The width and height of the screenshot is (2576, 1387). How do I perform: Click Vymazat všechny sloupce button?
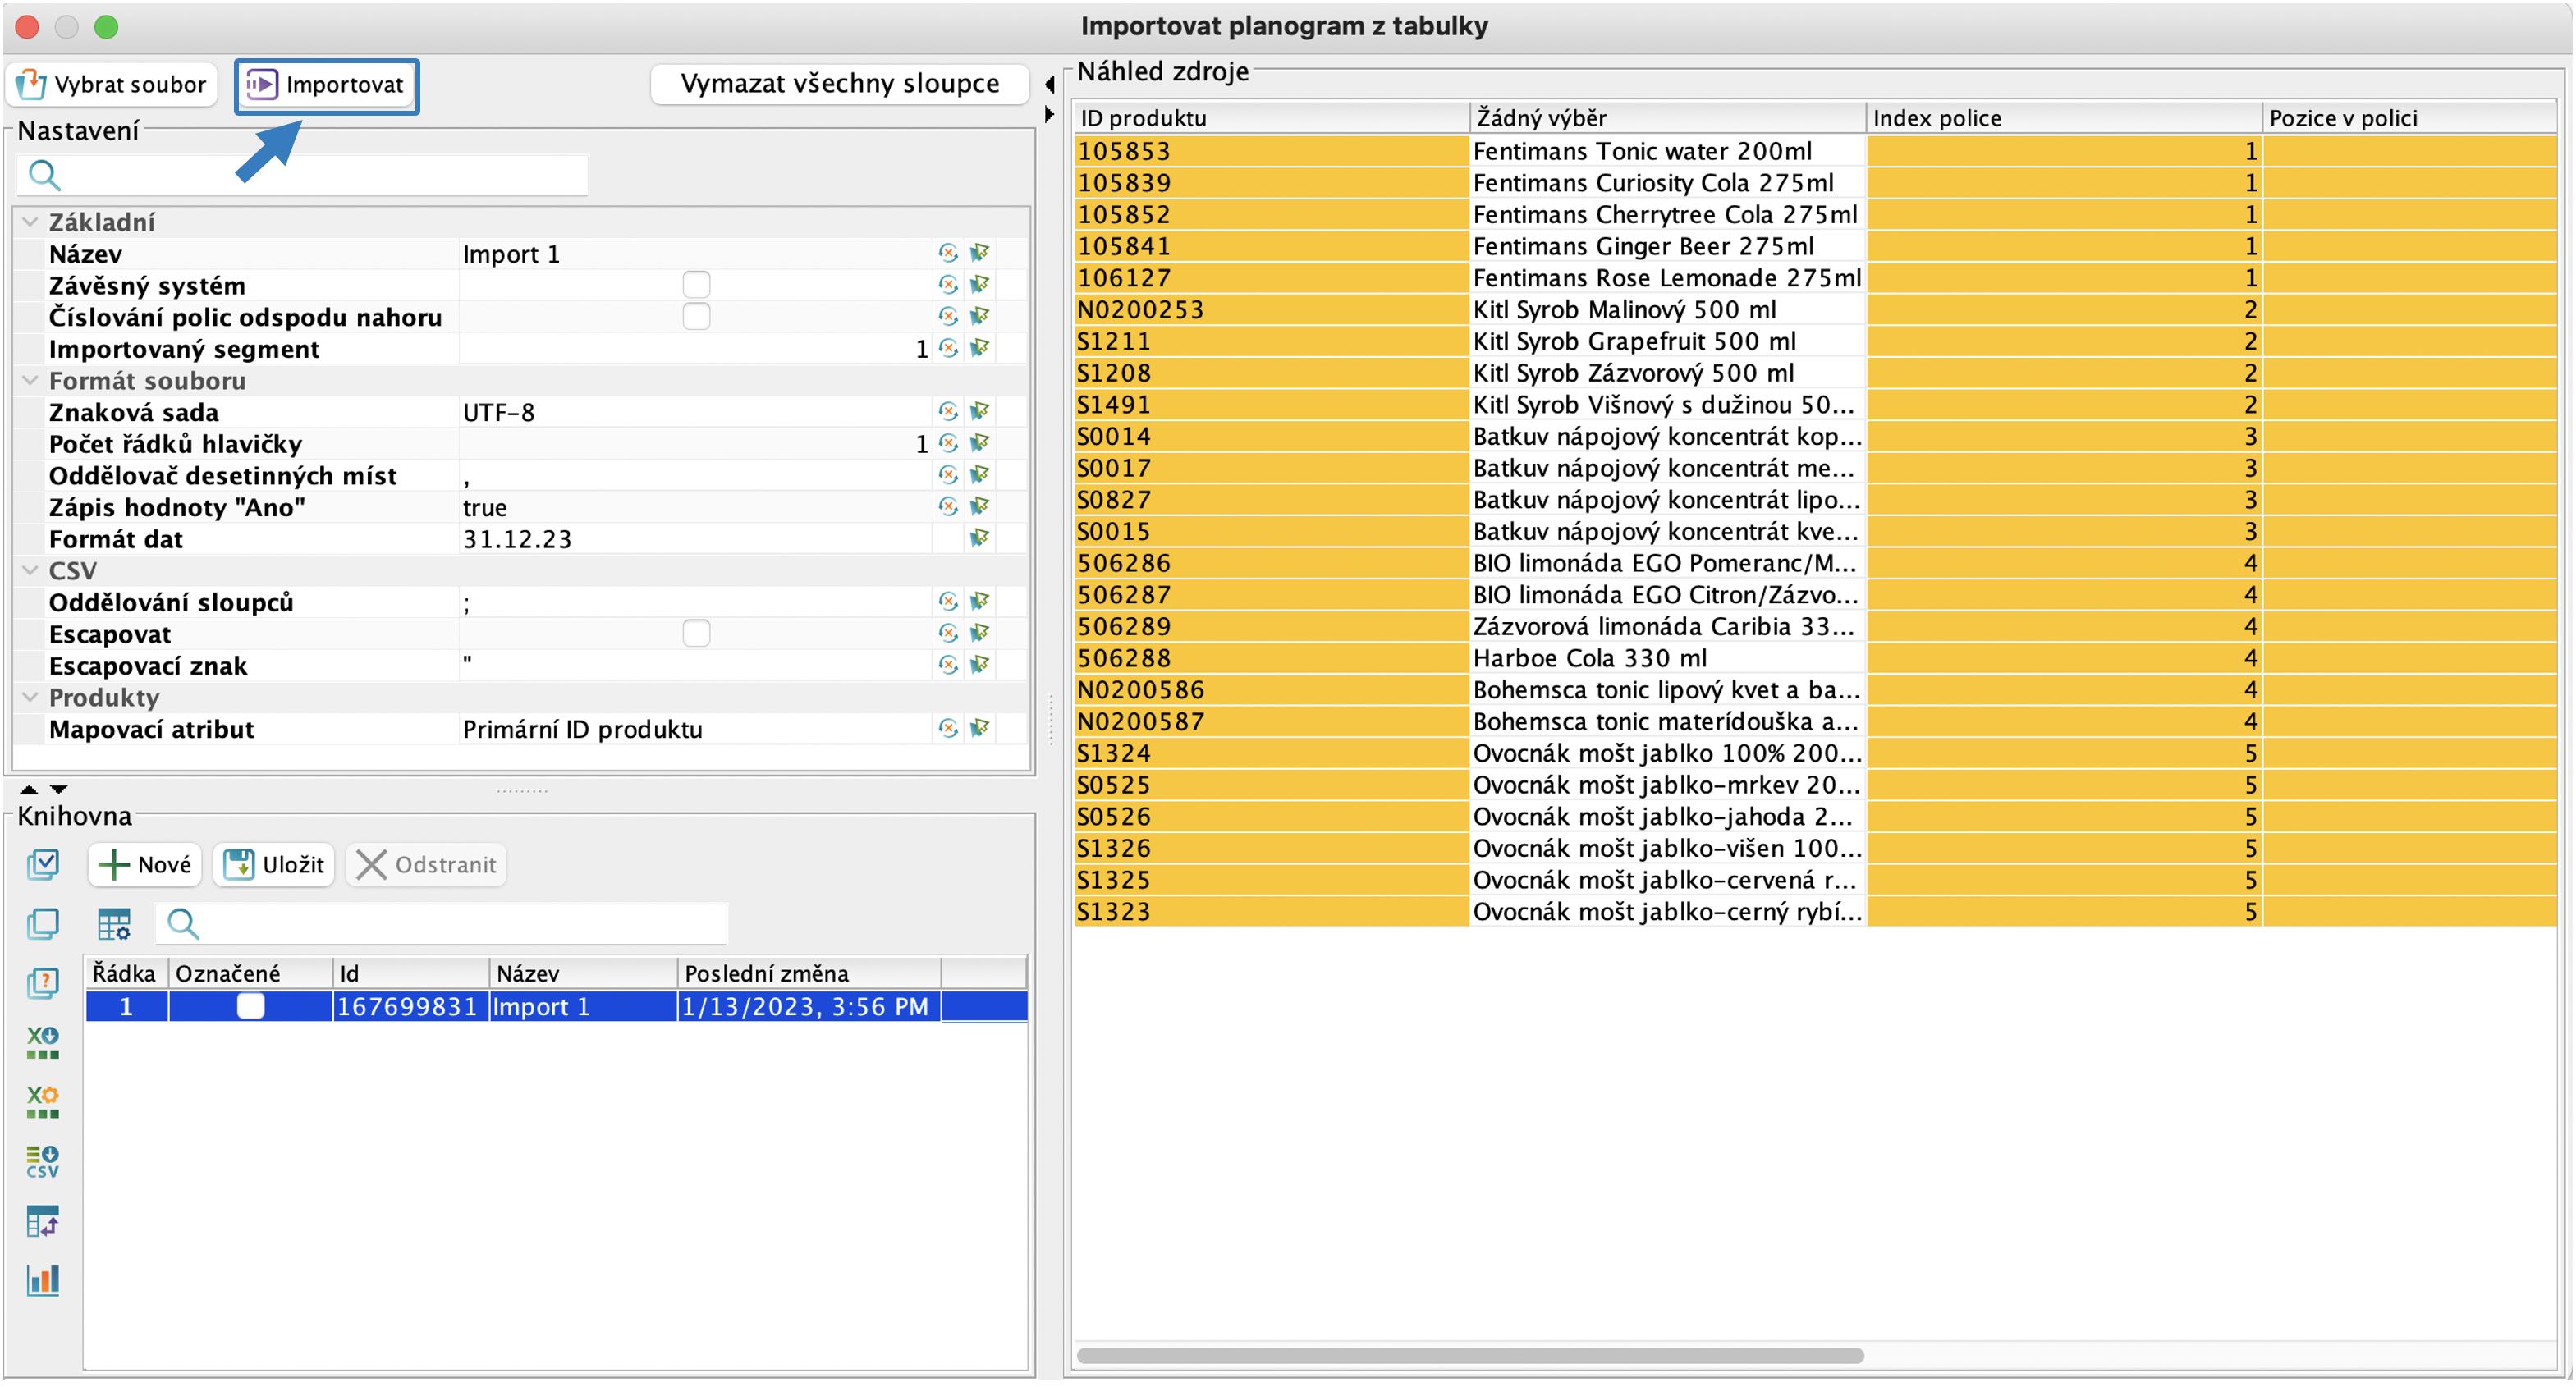pos(839,83)
